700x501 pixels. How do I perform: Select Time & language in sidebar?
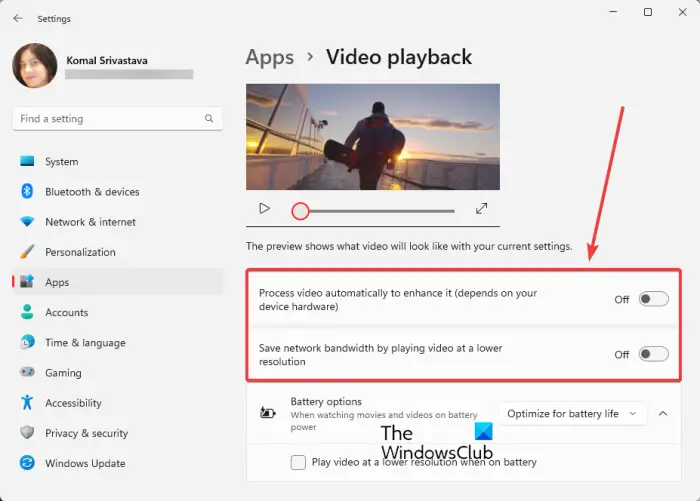tap(118, 342)
